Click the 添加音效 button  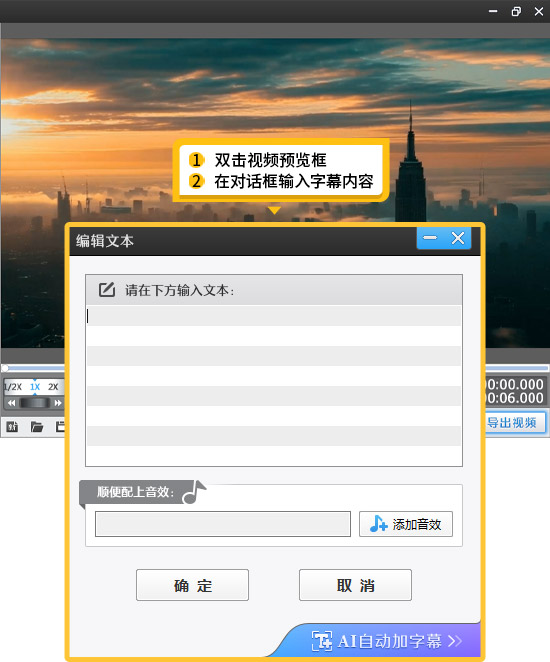[x=406, y=524]
